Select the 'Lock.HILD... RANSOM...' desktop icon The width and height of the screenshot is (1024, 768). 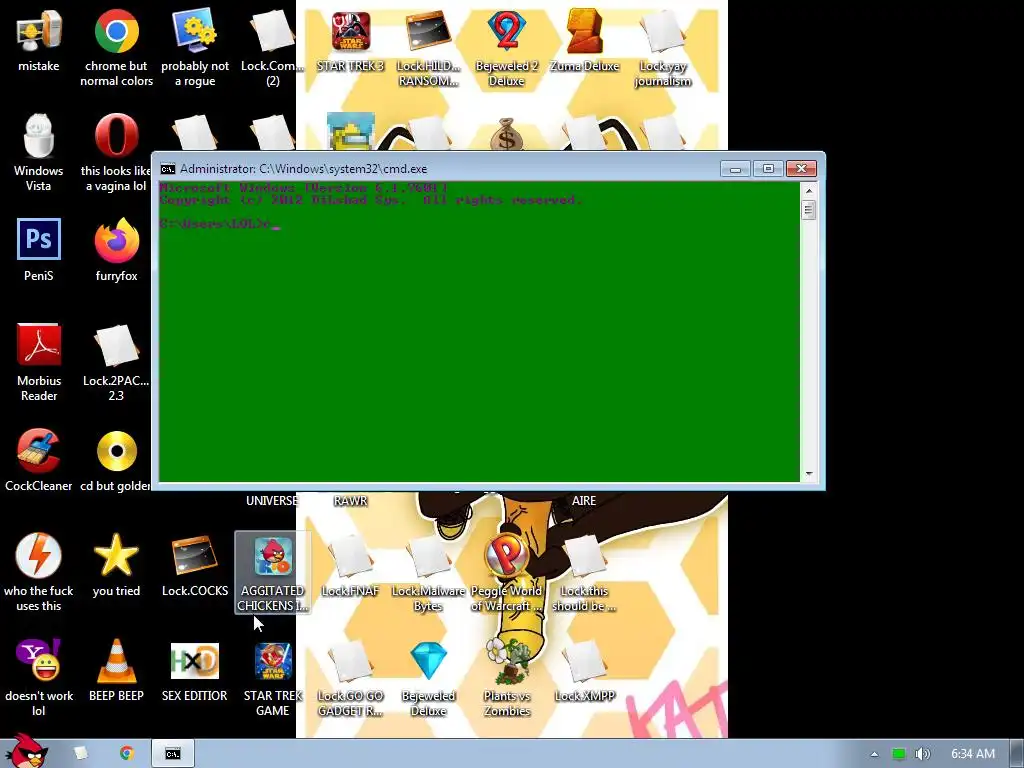point(428,31)
